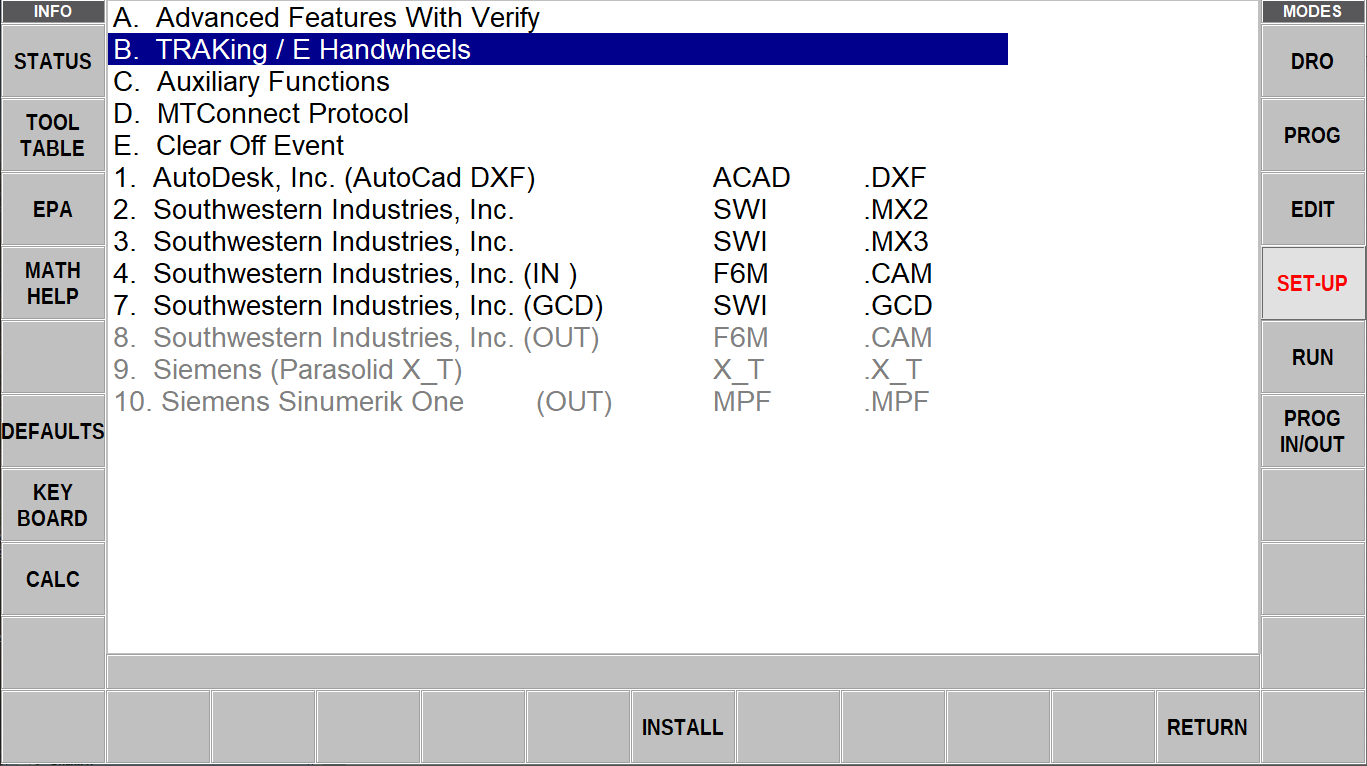
Task: Open the STATUS info panel
Action: 53,62
